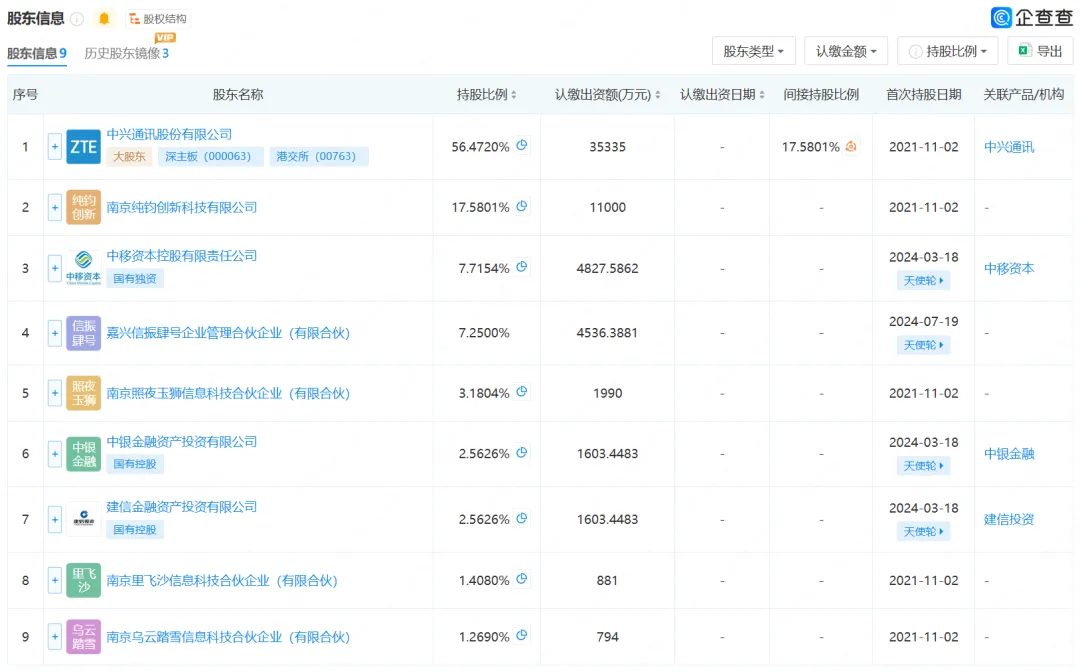Select the 股东信息 9 tab
The image size is (1080, 672).
(37, 53)
